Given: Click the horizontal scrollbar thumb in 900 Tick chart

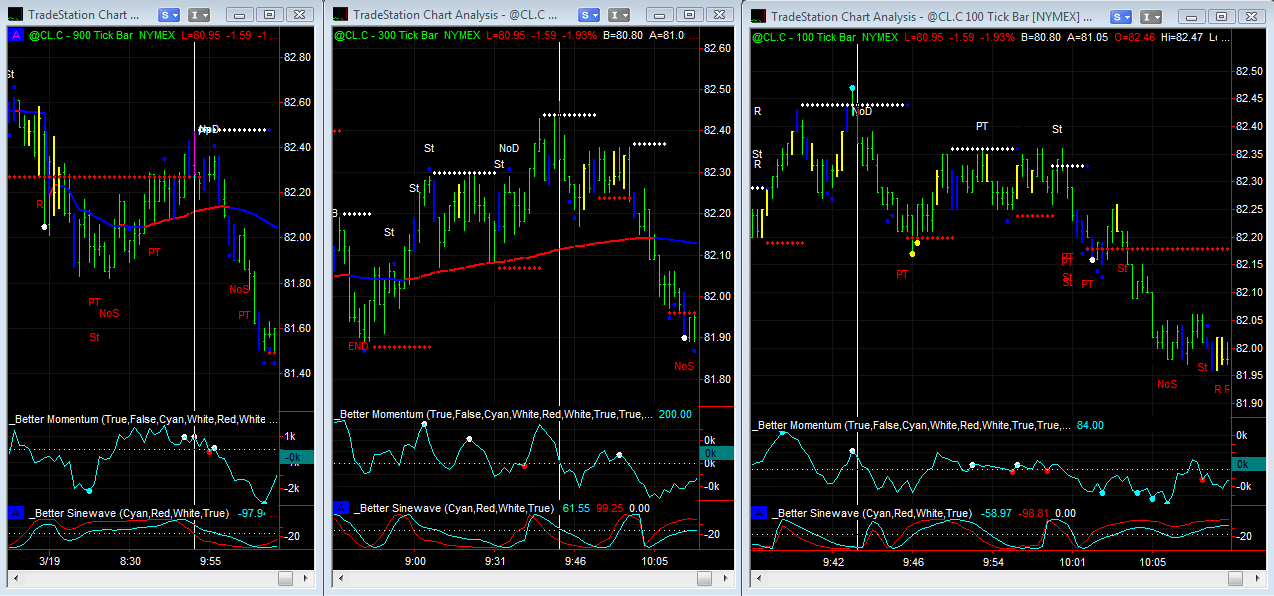Looking at the screenshot, I should point(285,577).
